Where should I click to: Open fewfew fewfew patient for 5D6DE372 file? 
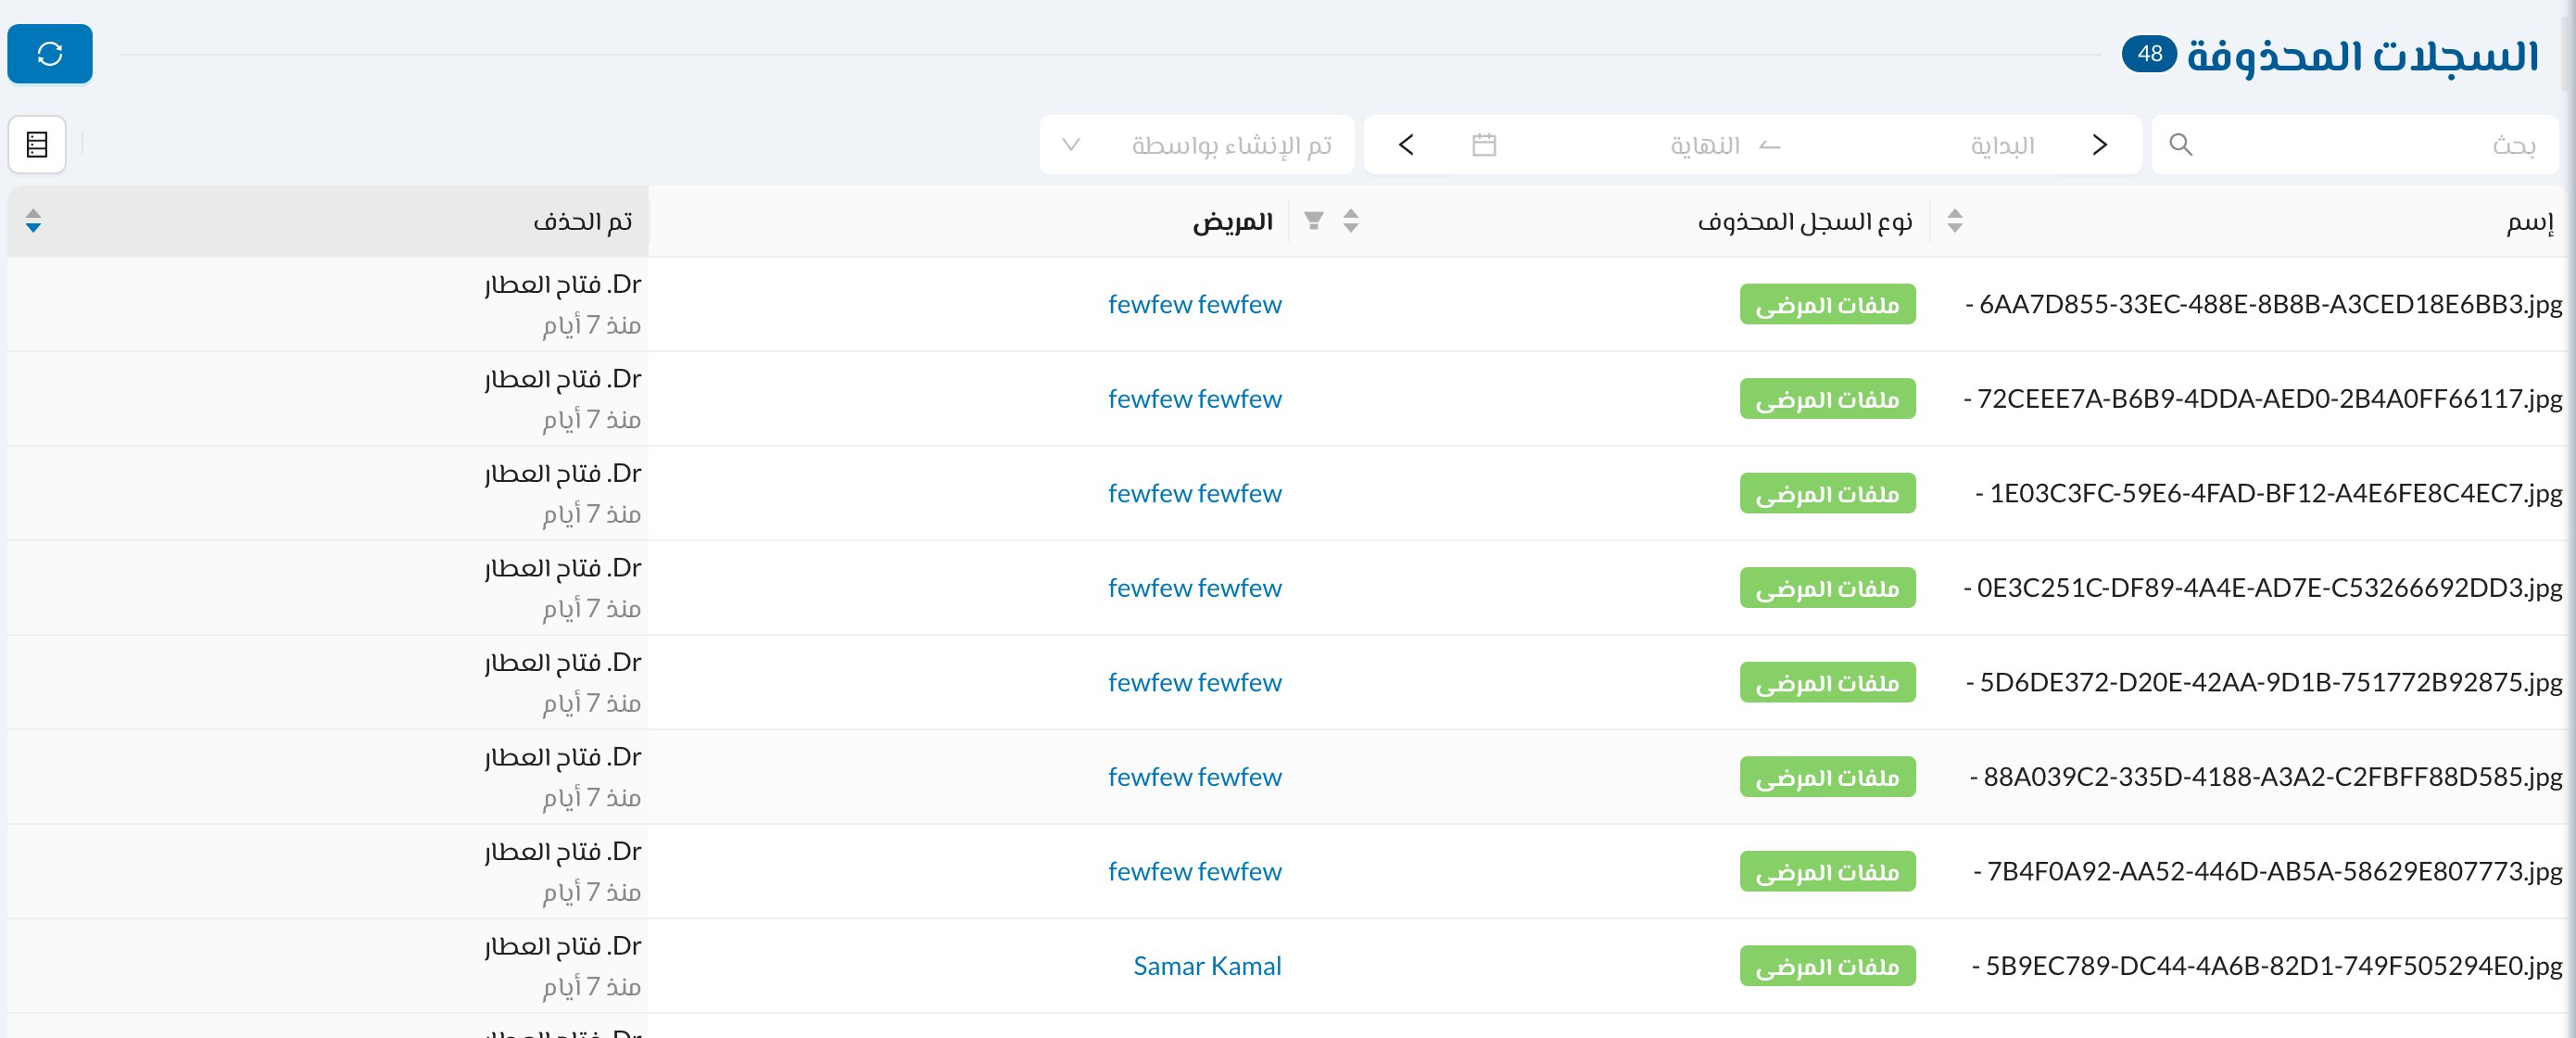click(1194, 682)
